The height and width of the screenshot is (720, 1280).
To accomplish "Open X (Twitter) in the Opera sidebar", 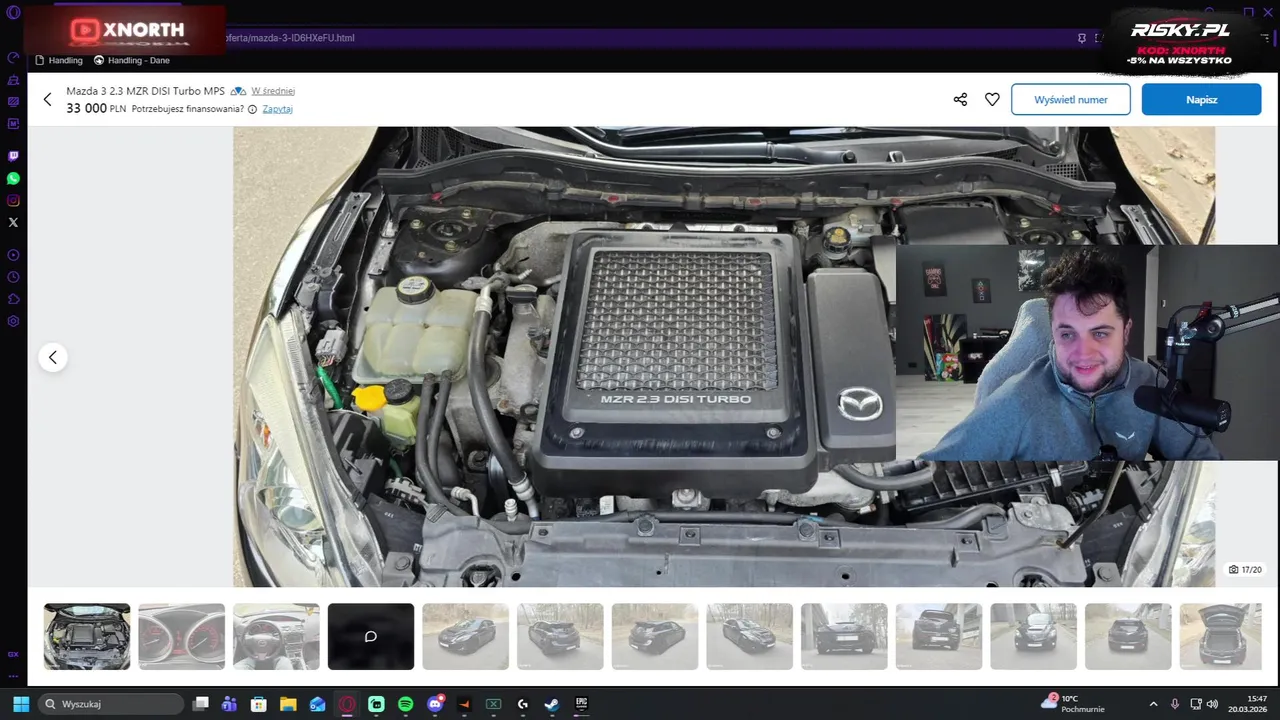I will coord(13,222).
